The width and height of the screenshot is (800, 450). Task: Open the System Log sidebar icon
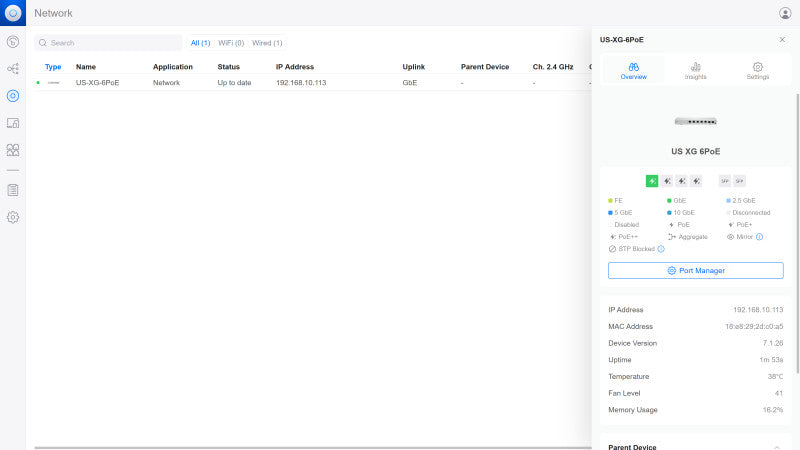(x=13, y=190)
